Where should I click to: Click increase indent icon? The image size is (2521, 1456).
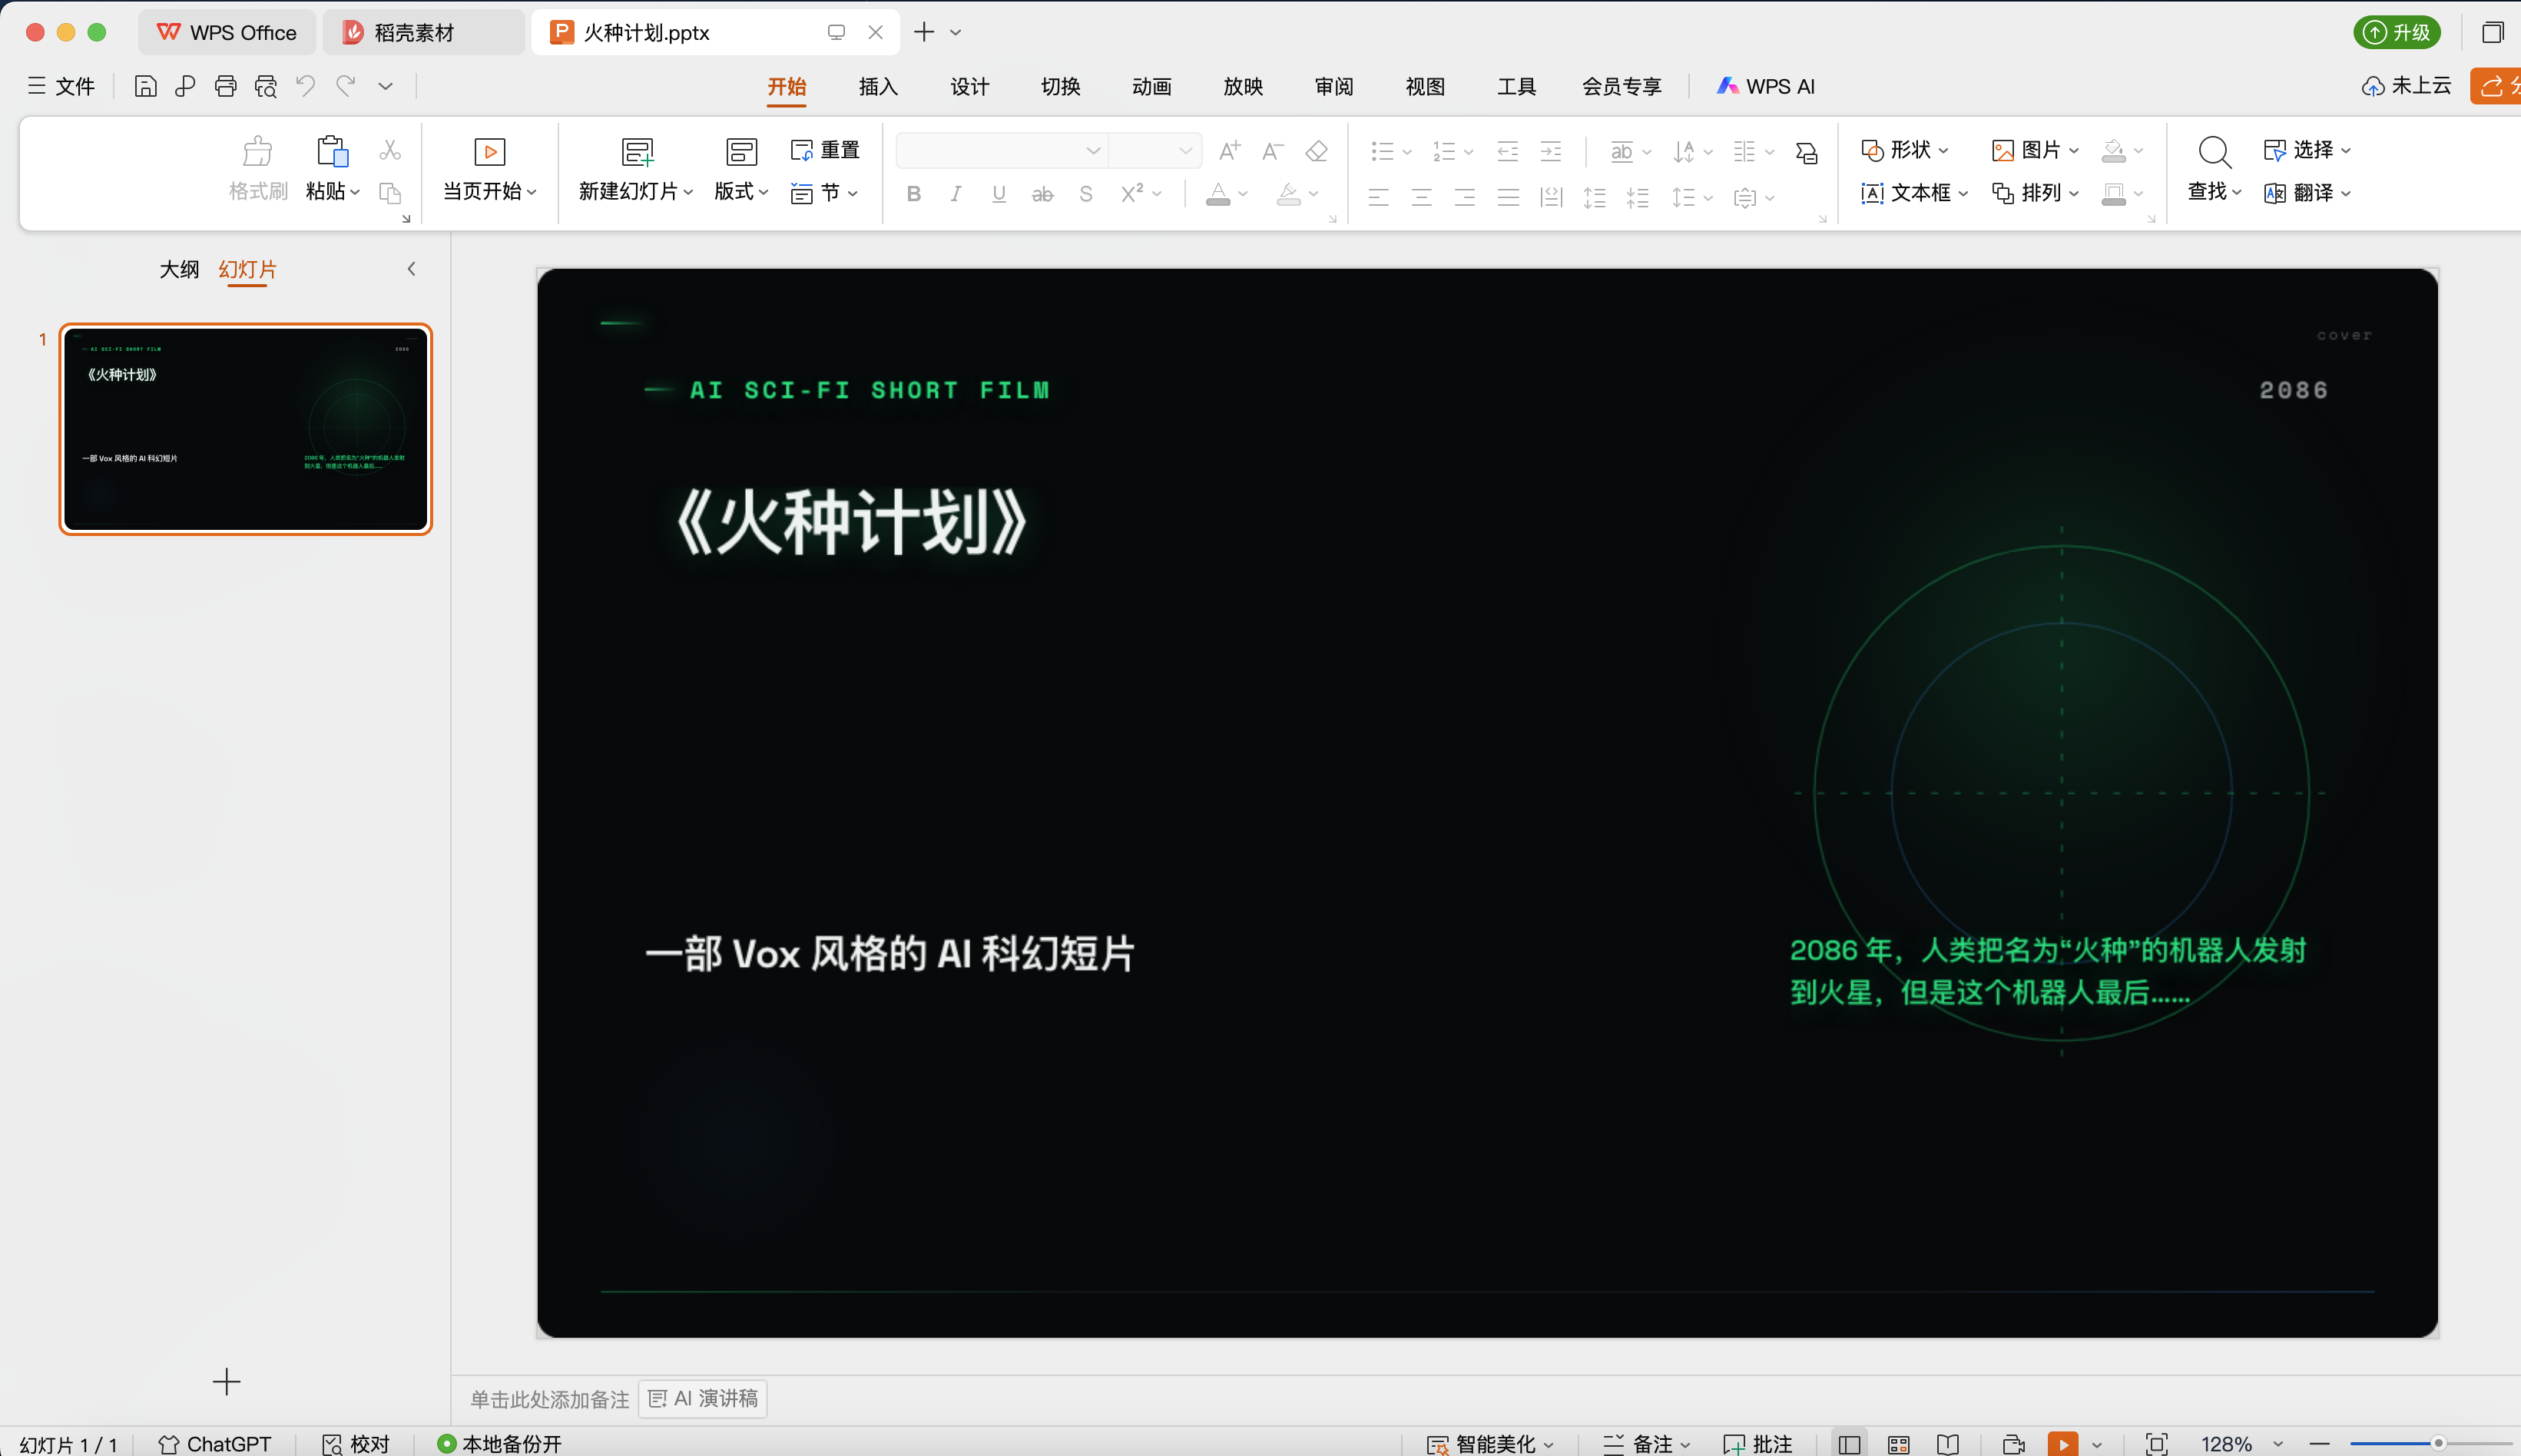[x=1551, y=151]
